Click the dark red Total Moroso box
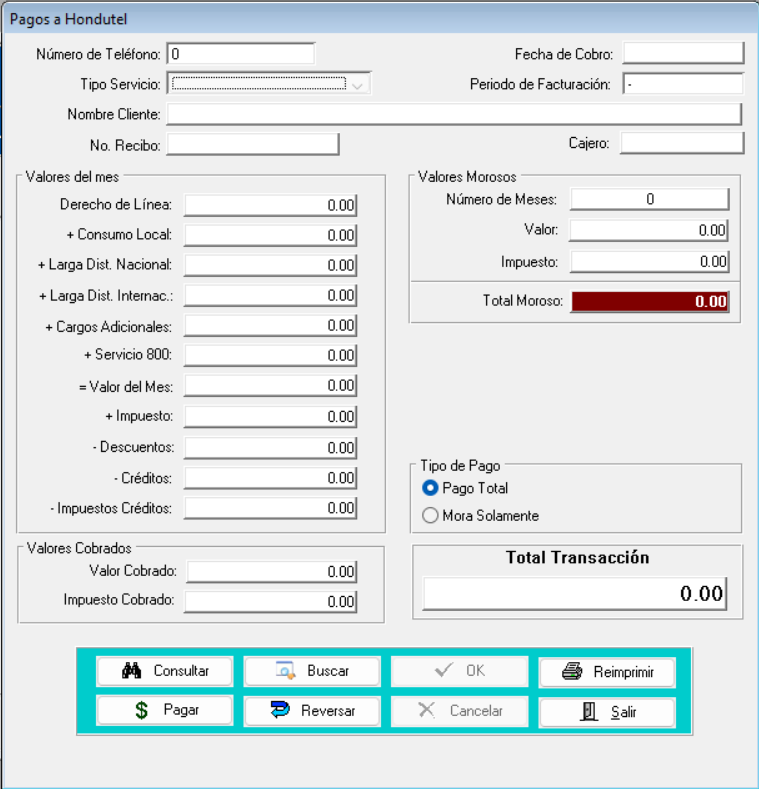 click(x=649, y=301)
